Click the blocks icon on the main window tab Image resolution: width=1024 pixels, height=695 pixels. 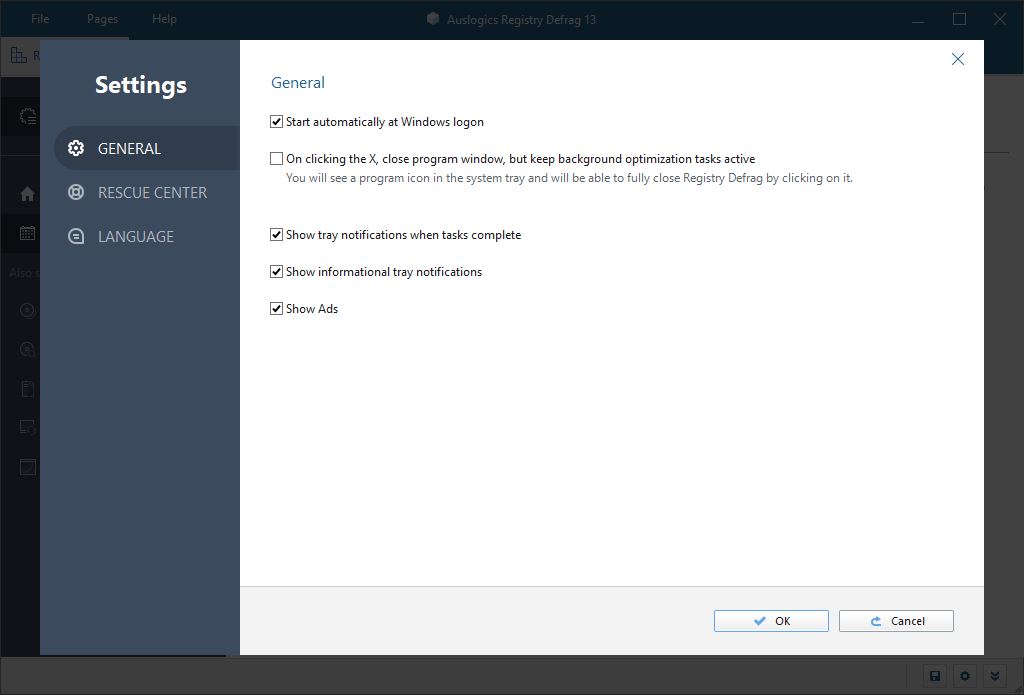pyautogui.click(x=18, y=56)
